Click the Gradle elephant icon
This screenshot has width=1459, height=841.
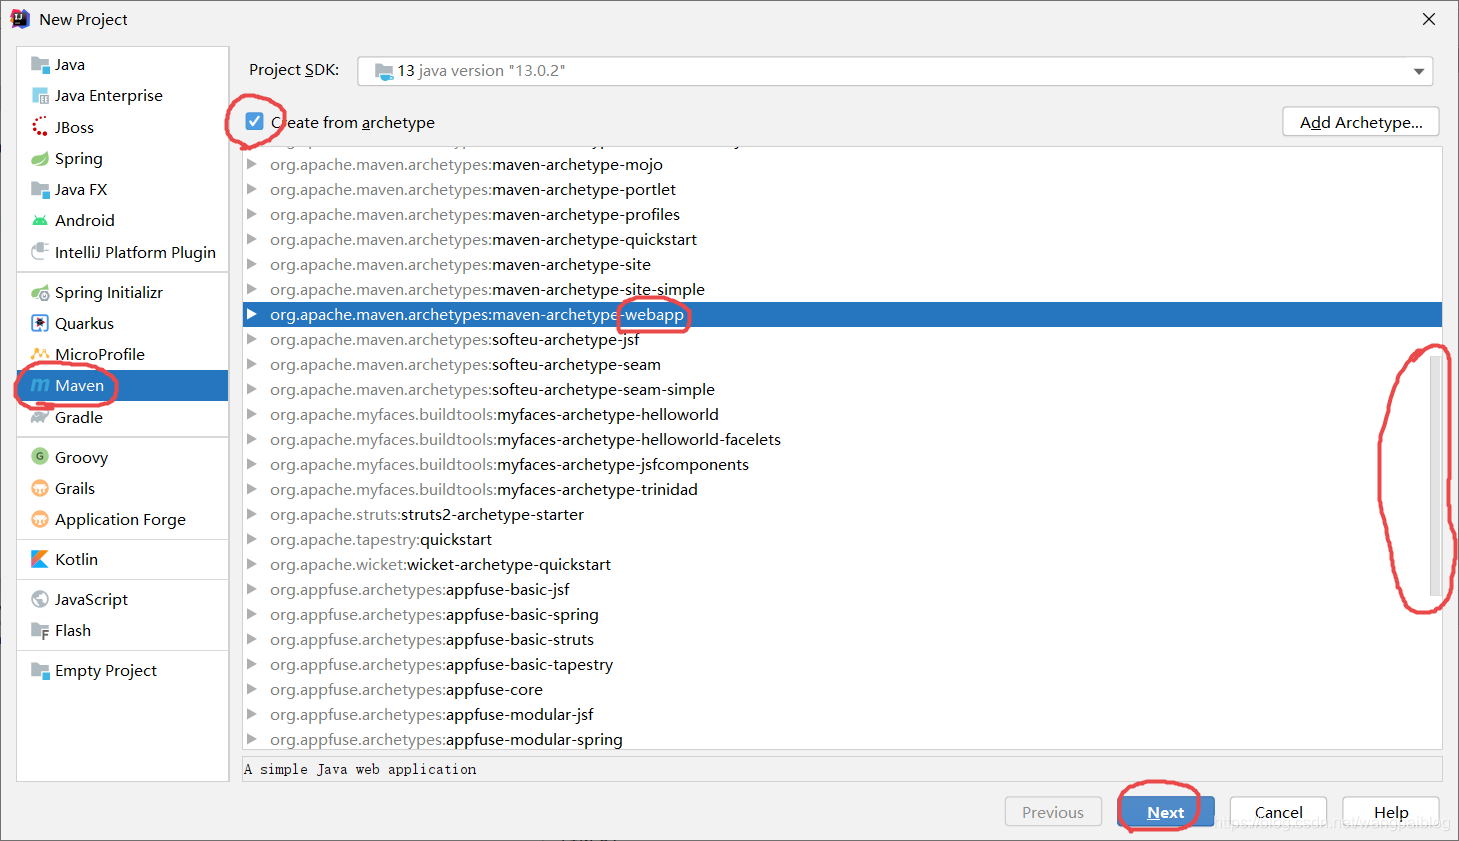40,417
